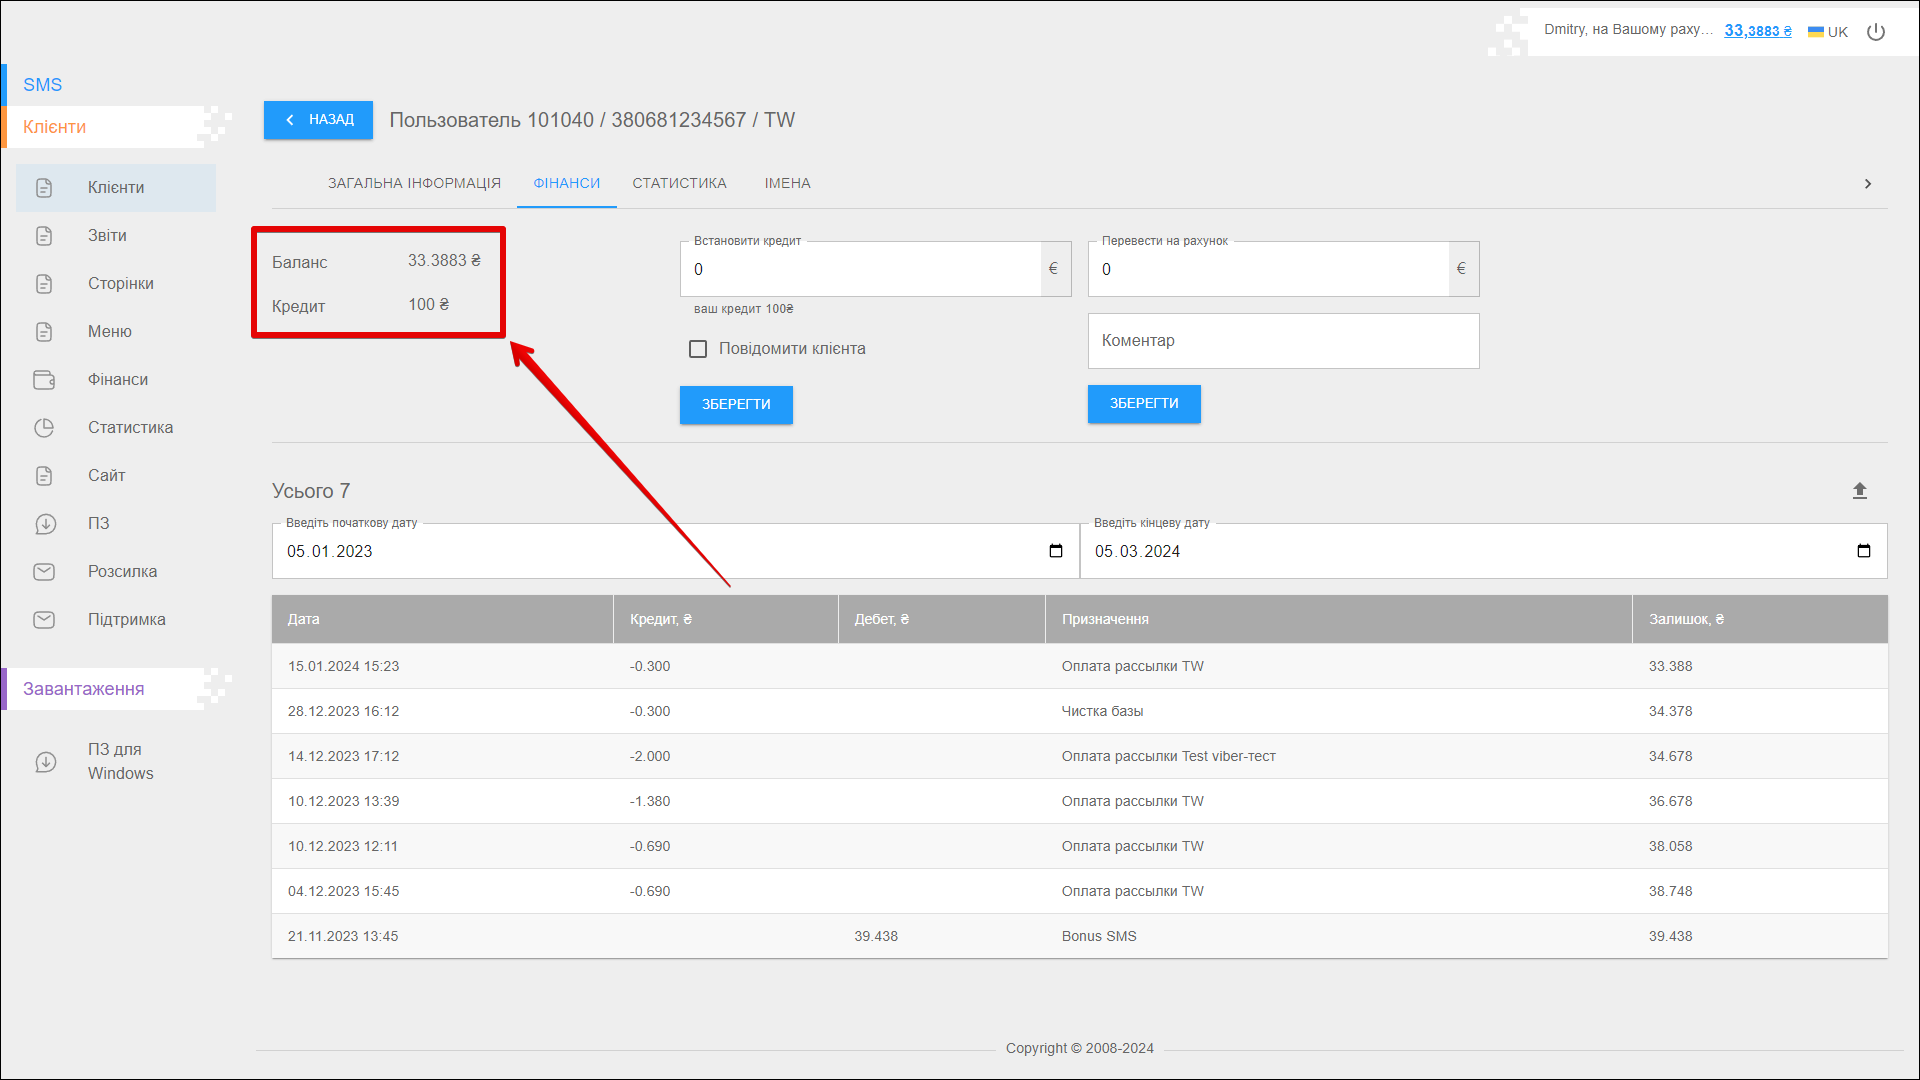Open Фінанси wallet item in sidebar

click(117, 380)
